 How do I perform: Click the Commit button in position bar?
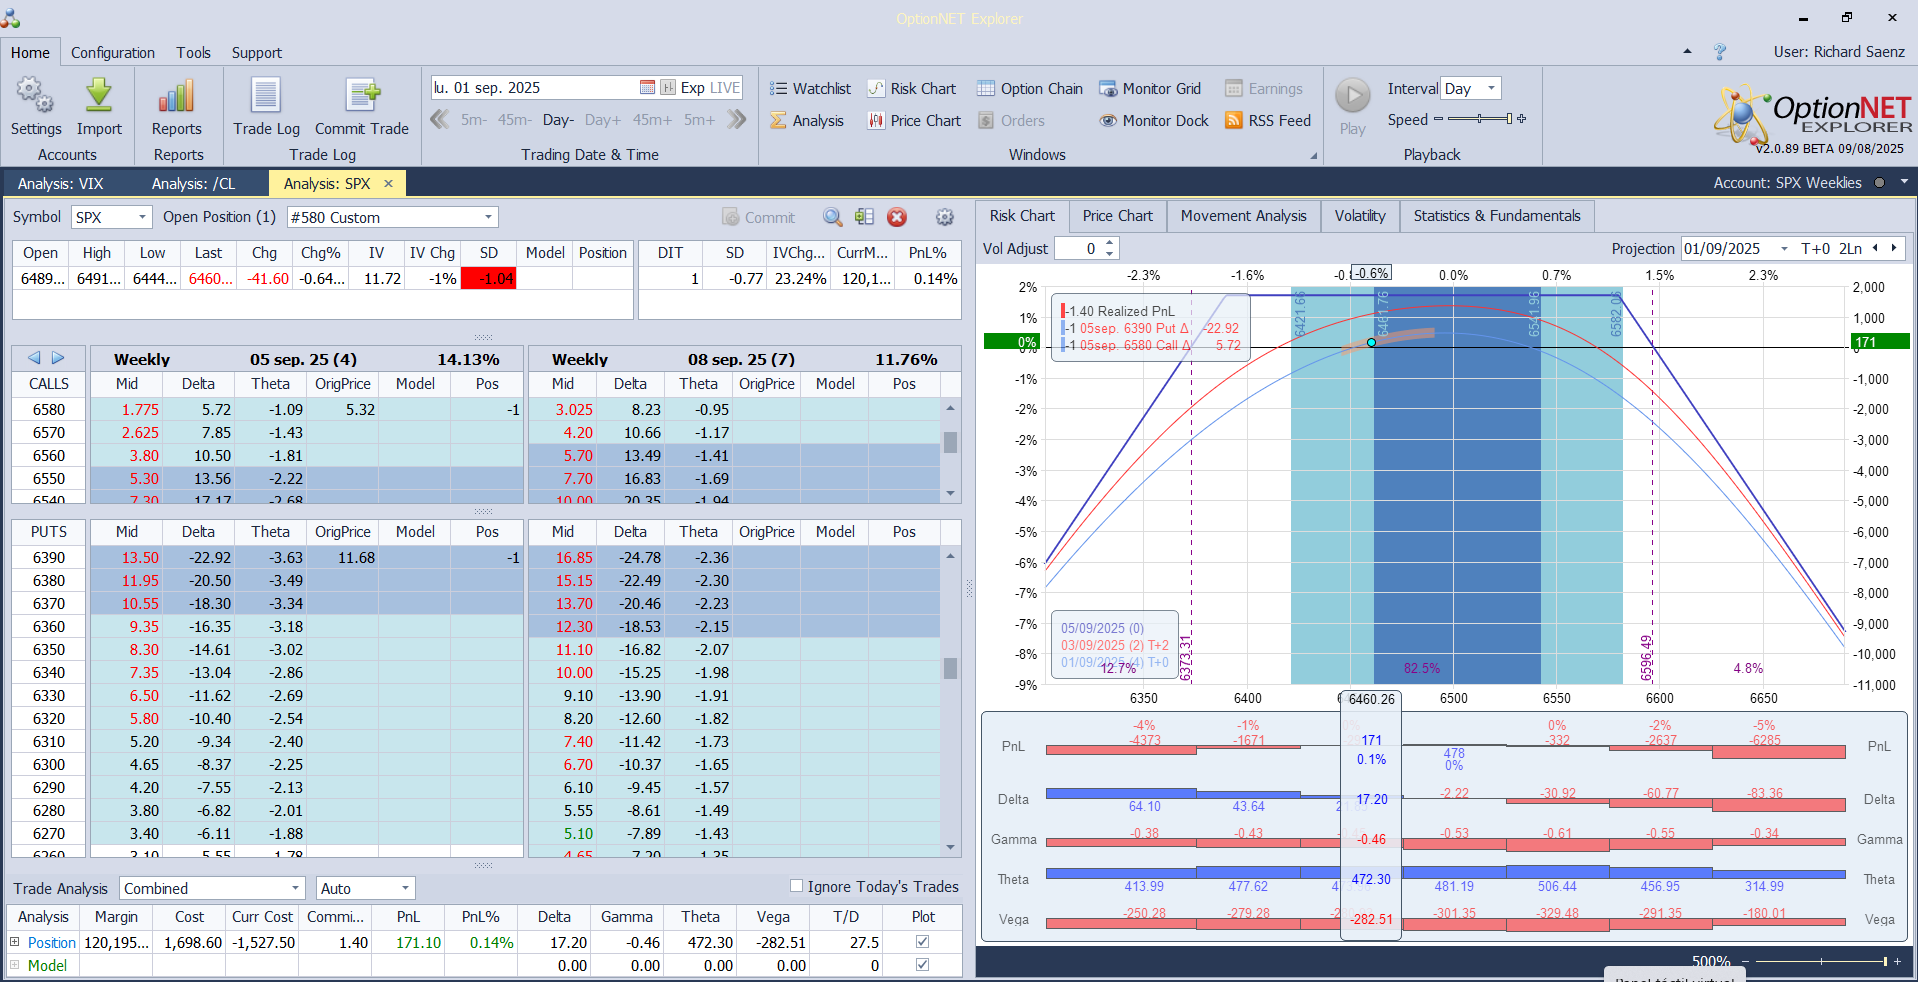click(758, 217)
